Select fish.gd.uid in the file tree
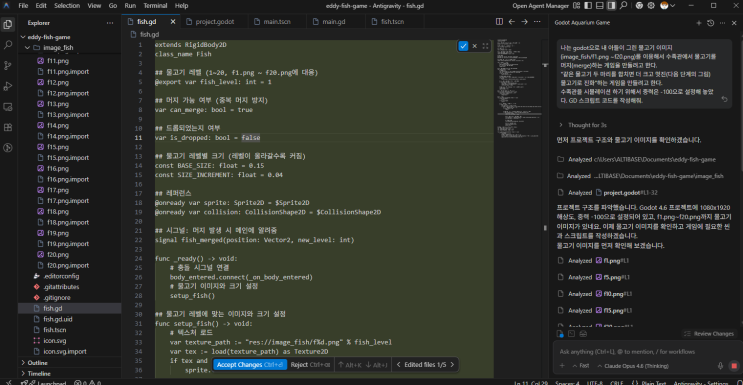The image size is (743, 385). 58,319
